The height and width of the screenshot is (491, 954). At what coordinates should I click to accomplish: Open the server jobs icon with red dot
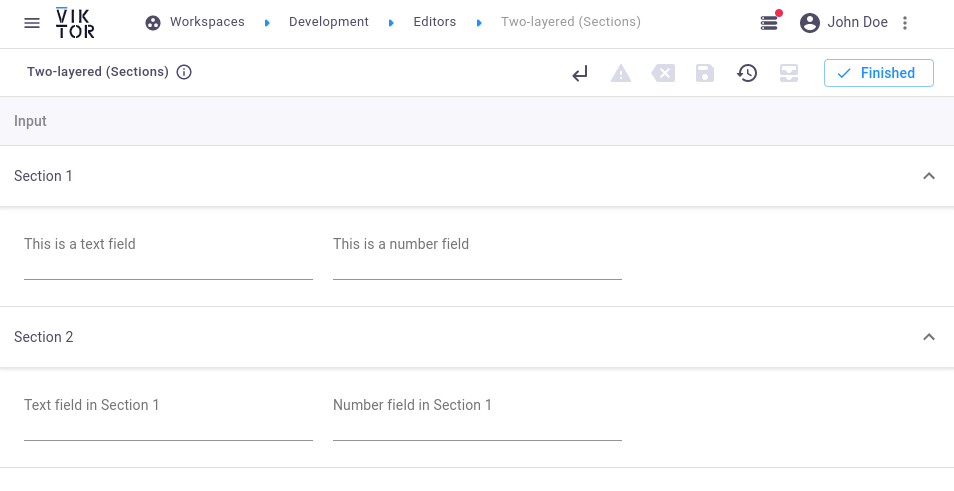769,22
